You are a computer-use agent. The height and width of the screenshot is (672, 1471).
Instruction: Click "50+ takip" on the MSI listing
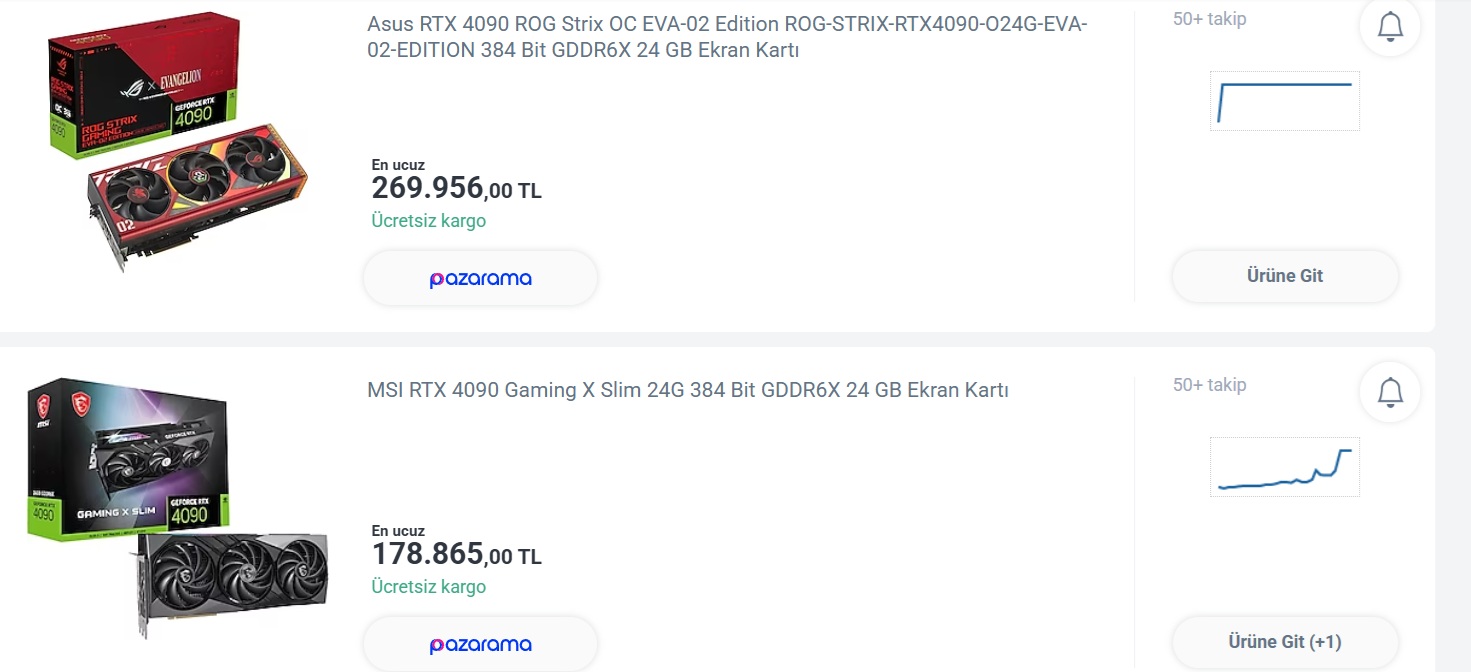pos(1209,385)
